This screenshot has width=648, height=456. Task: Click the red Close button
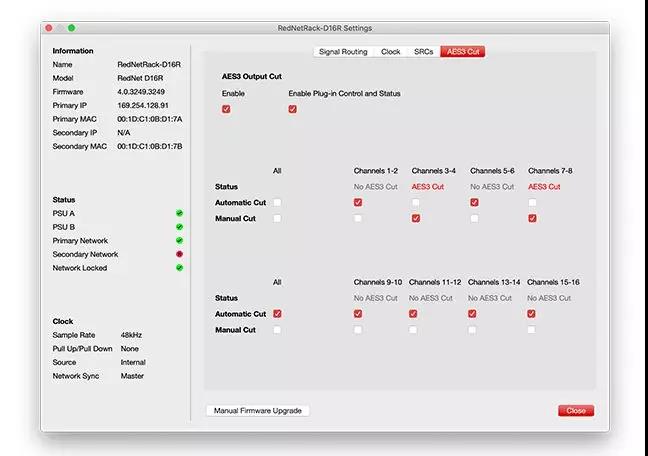click(x=576, y=411)
